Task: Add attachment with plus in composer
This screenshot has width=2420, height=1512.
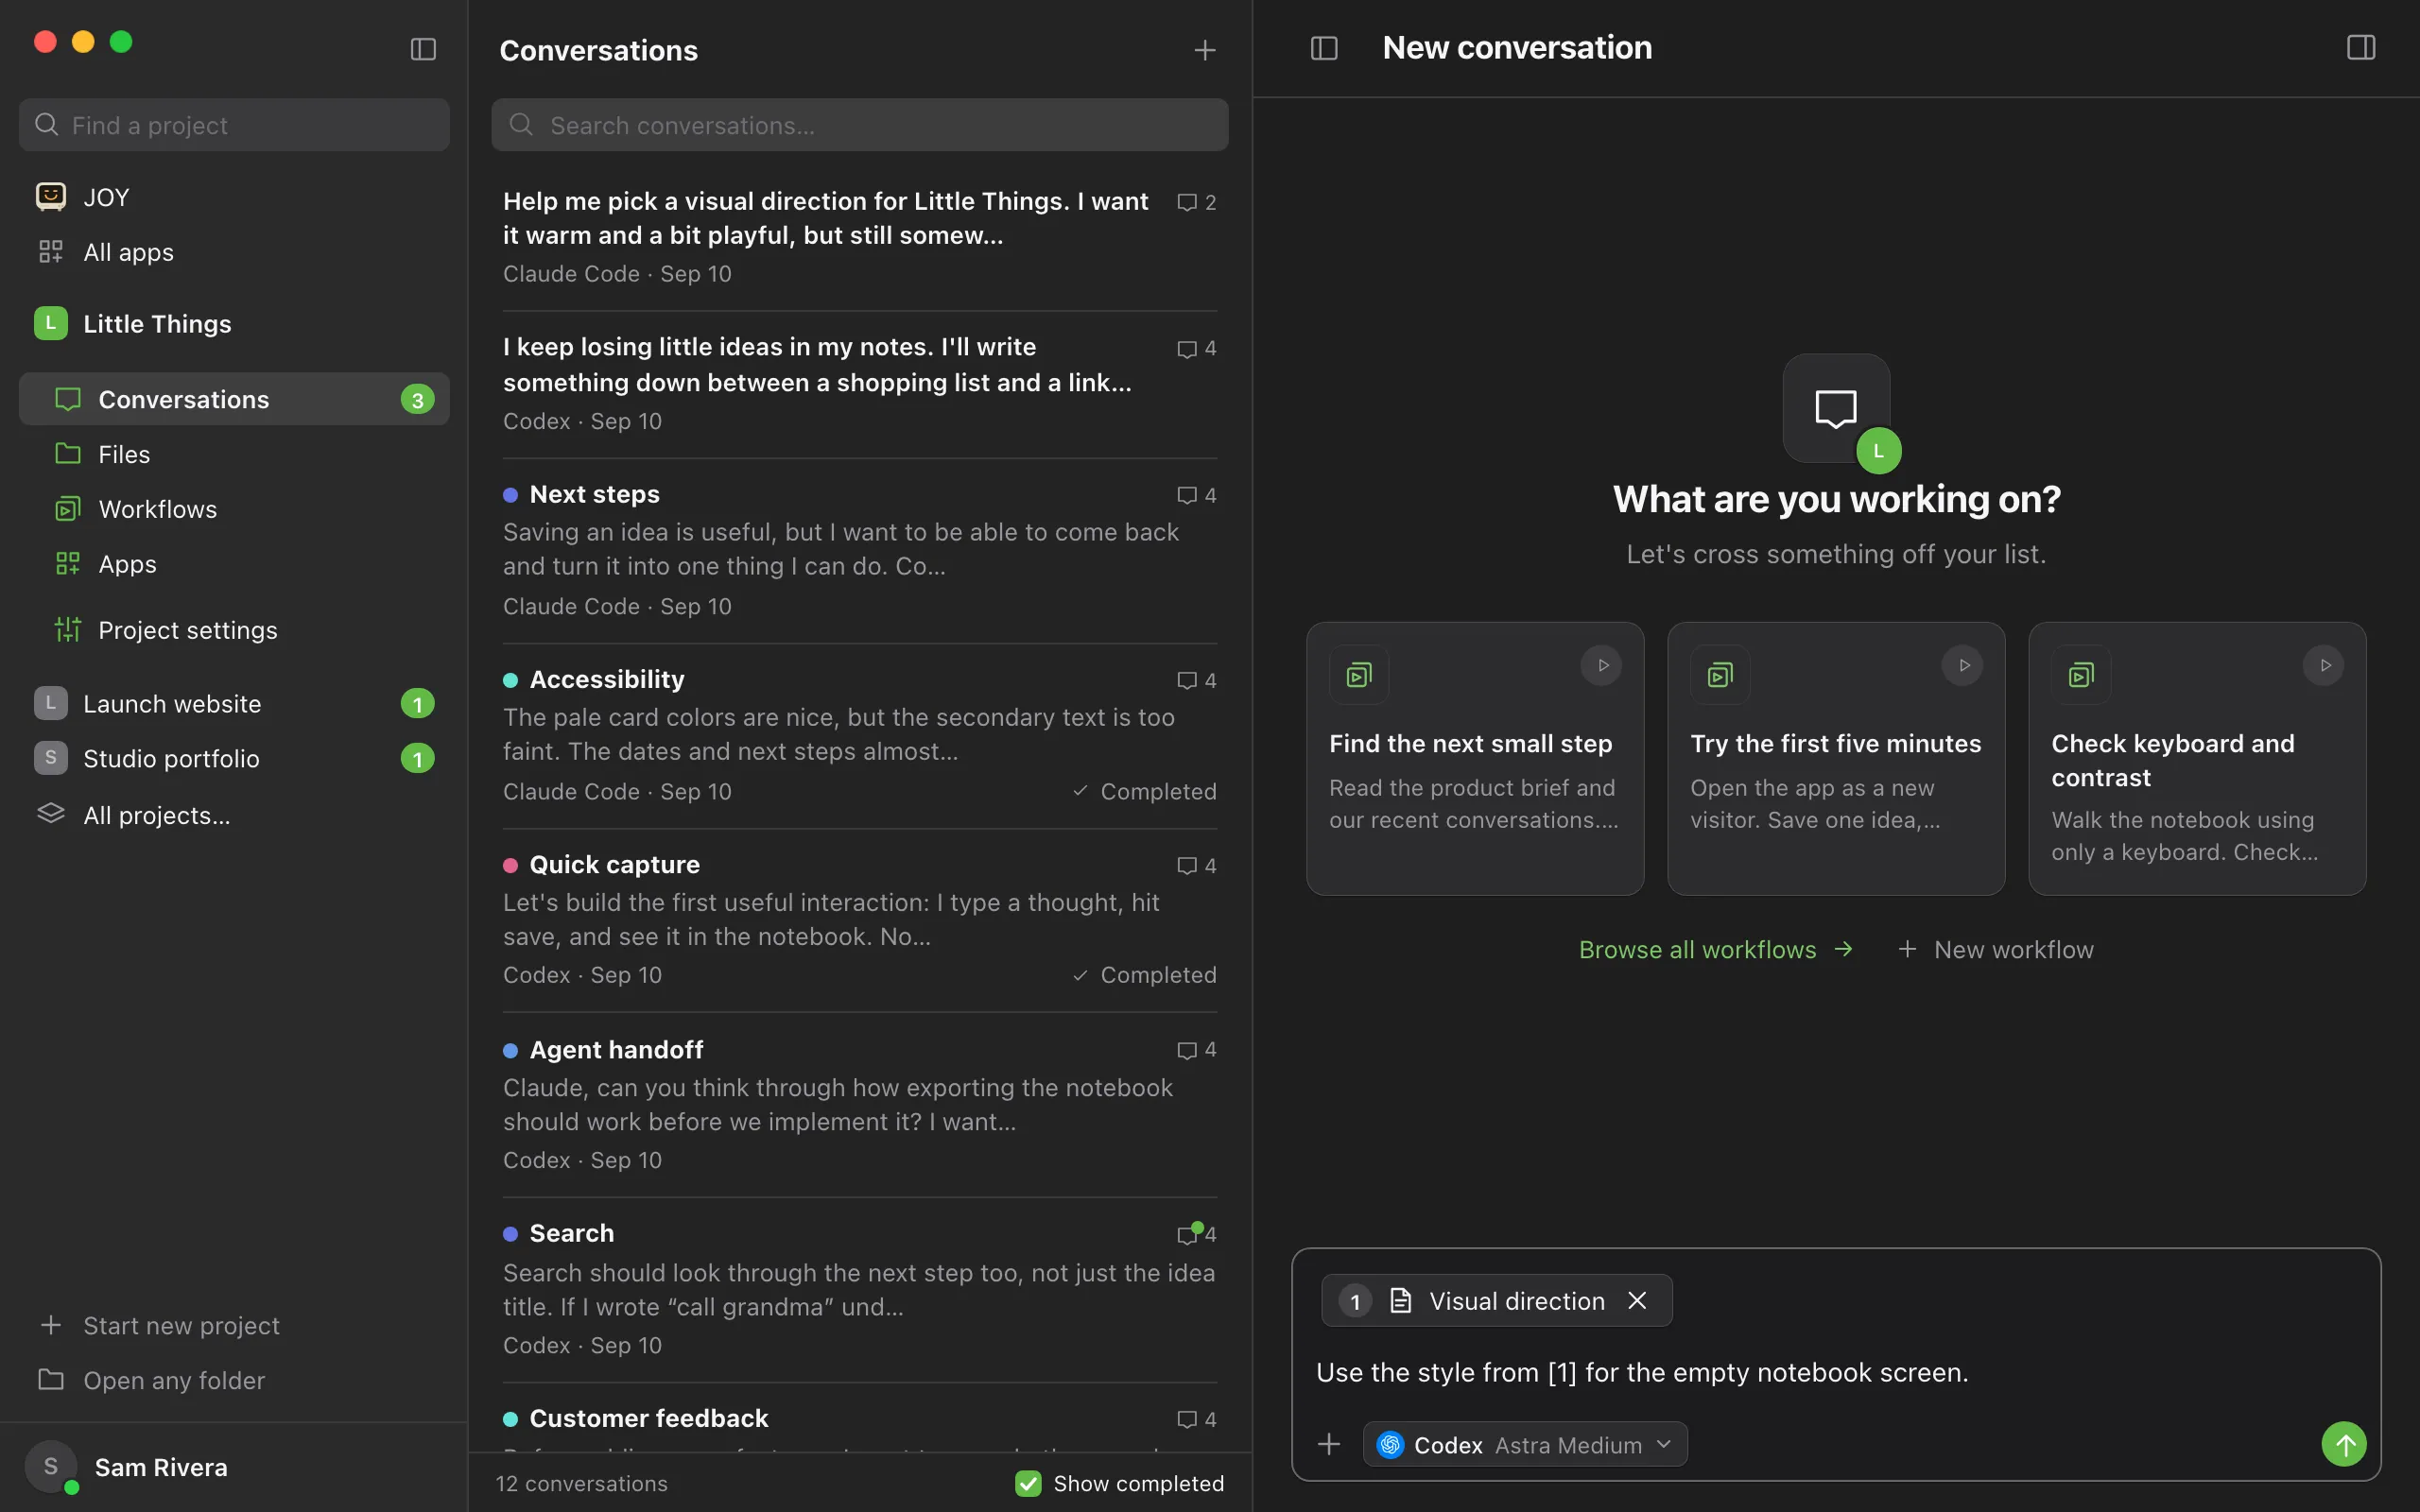Action: pos(1329,1444)
